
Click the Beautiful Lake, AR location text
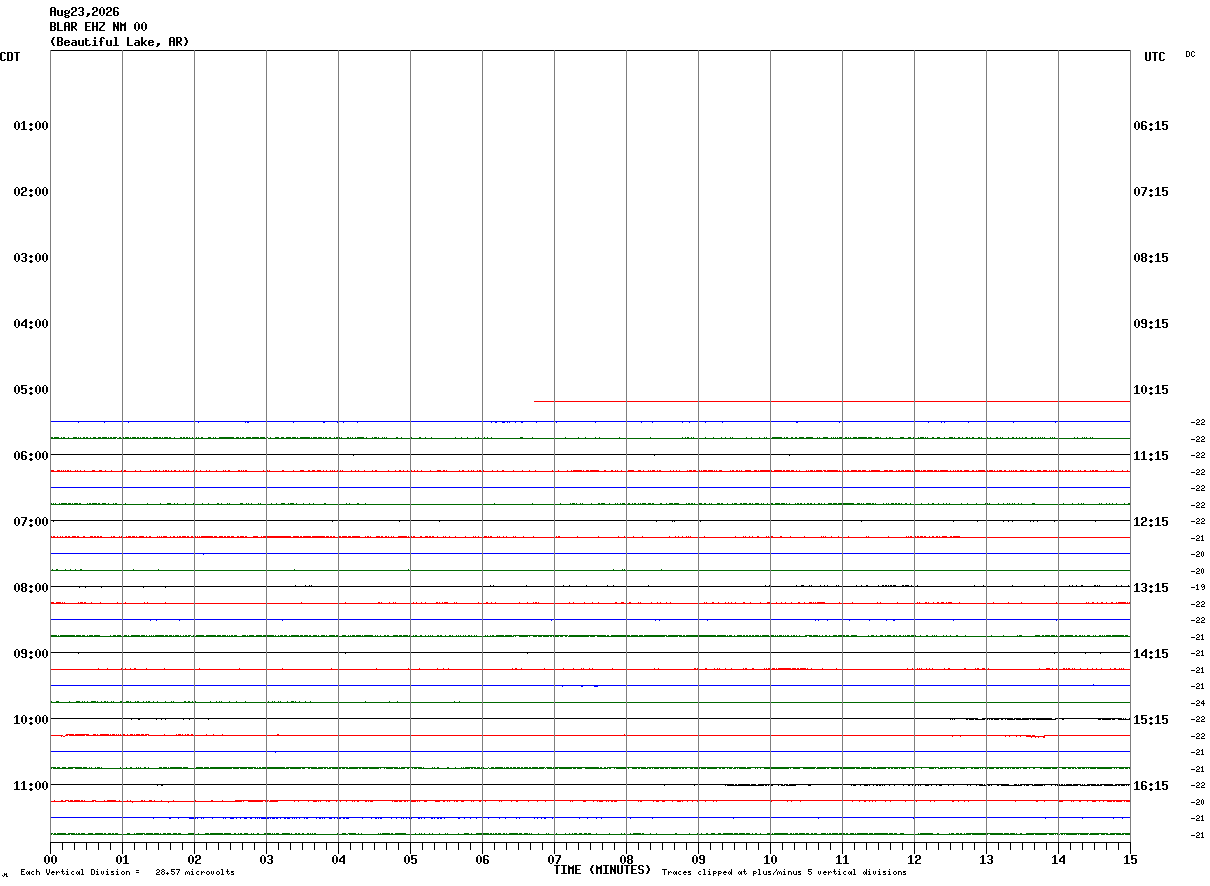tap(119, 42)
